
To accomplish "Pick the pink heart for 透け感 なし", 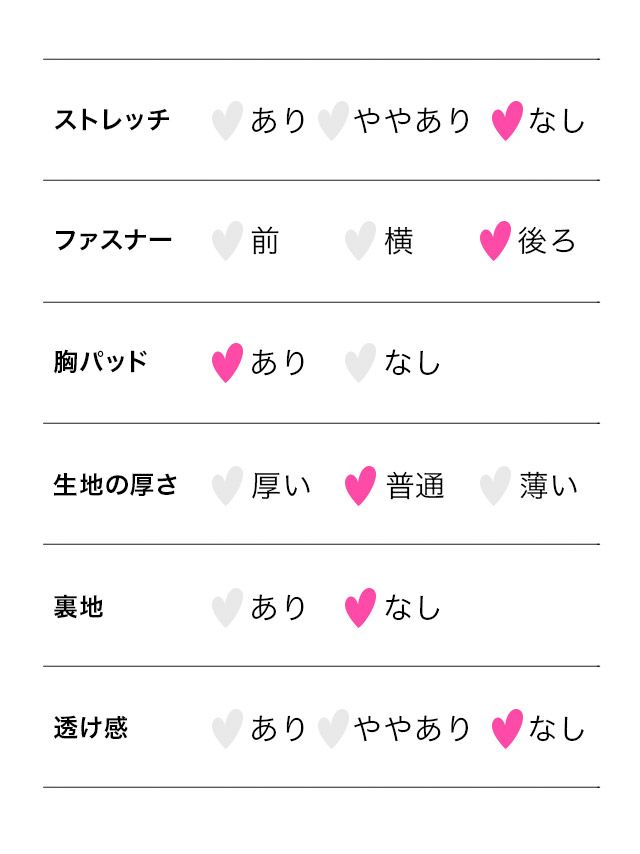I will 507,729.
